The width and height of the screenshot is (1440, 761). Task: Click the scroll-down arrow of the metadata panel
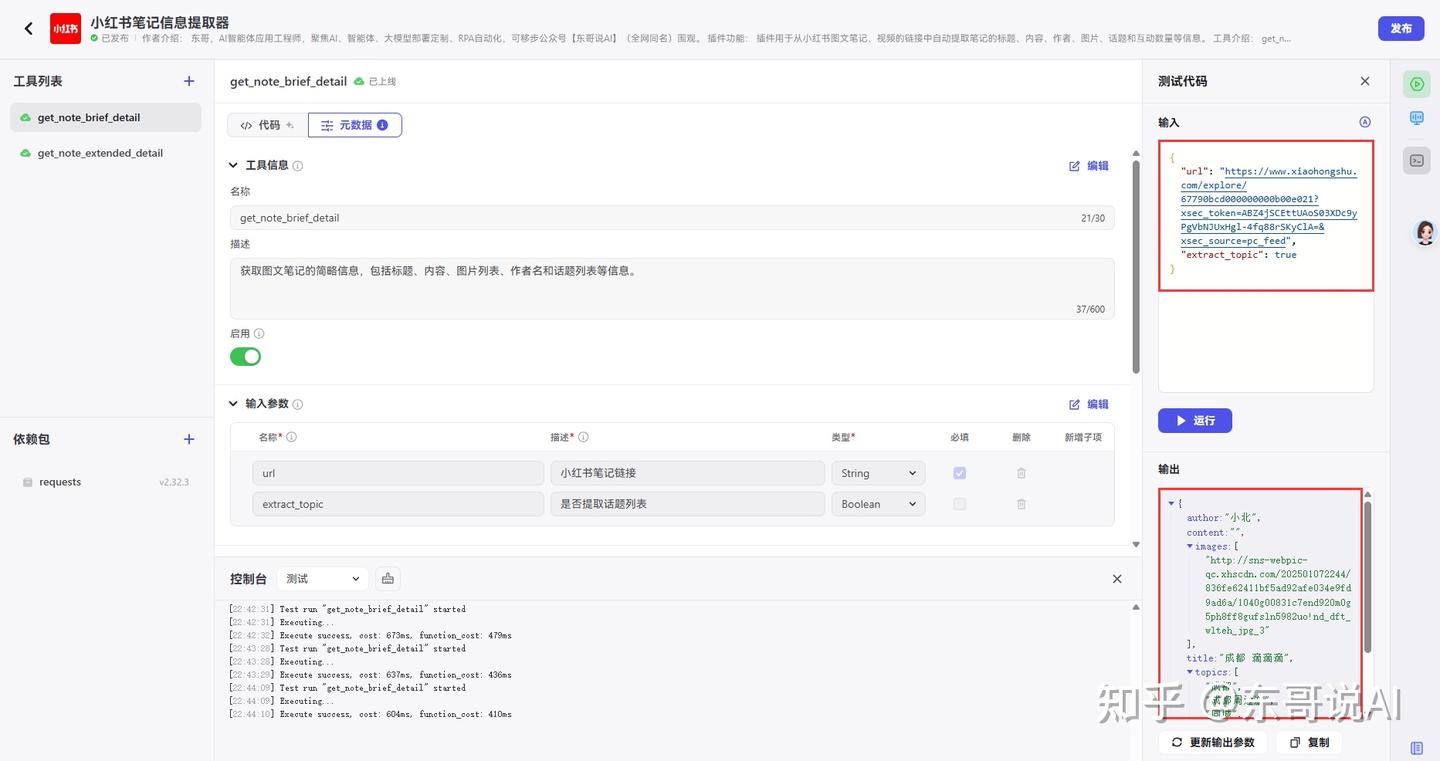pyautogui.click(x=1136, y=545)
